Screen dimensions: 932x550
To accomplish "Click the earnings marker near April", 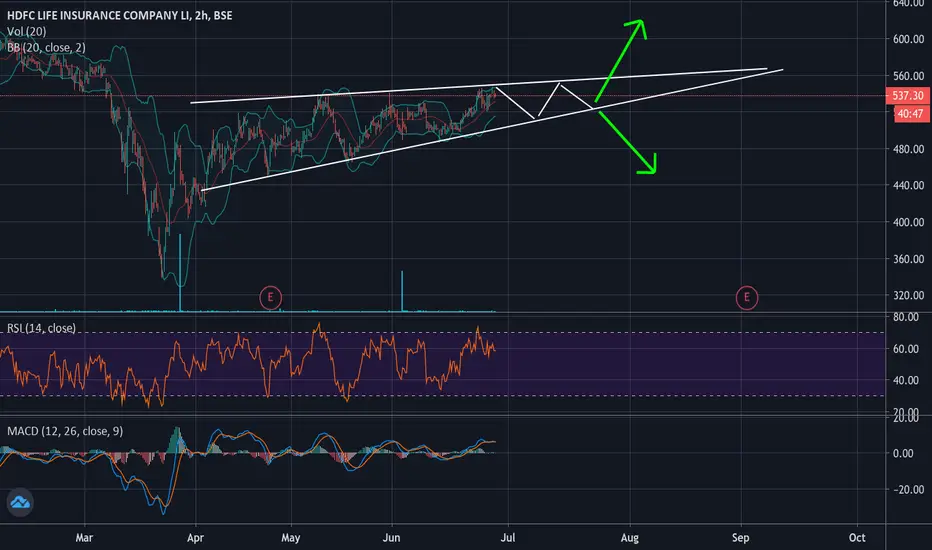I will [270, 297].
